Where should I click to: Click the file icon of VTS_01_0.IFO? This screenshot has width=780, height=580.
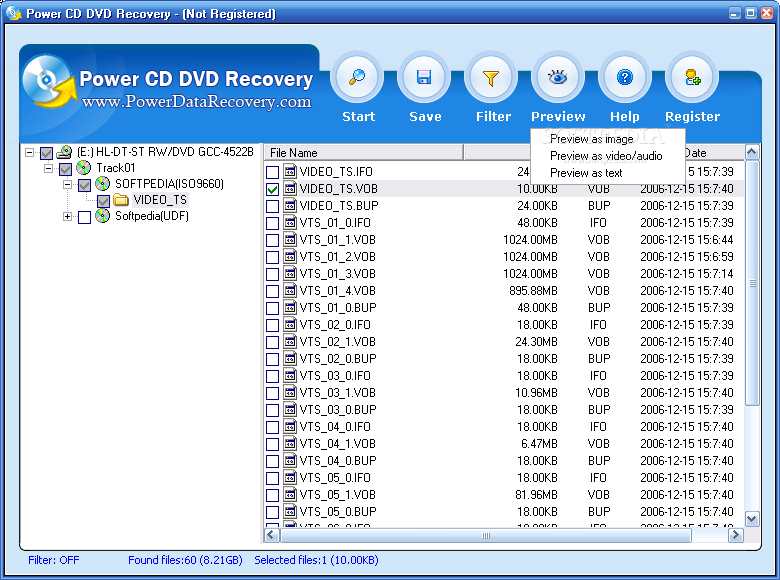[x=290, y=222]
